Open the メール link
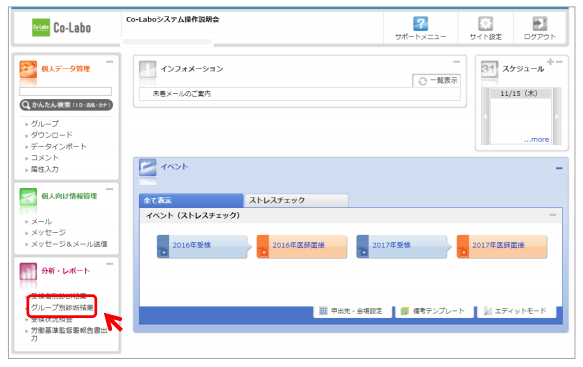Screen dimensions: 583x367 pos(41,222)
